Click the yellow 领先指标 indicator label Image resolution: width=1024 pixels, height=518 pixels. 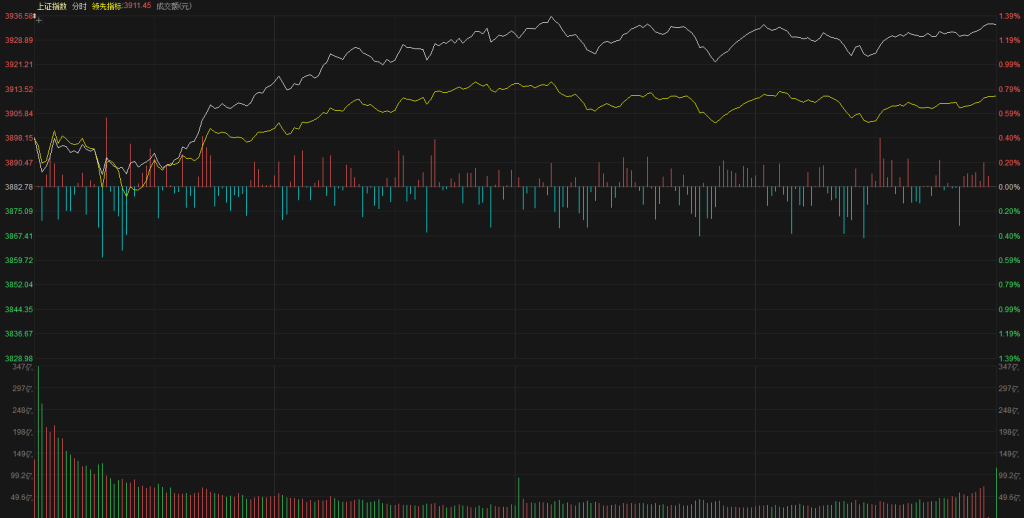106,6
